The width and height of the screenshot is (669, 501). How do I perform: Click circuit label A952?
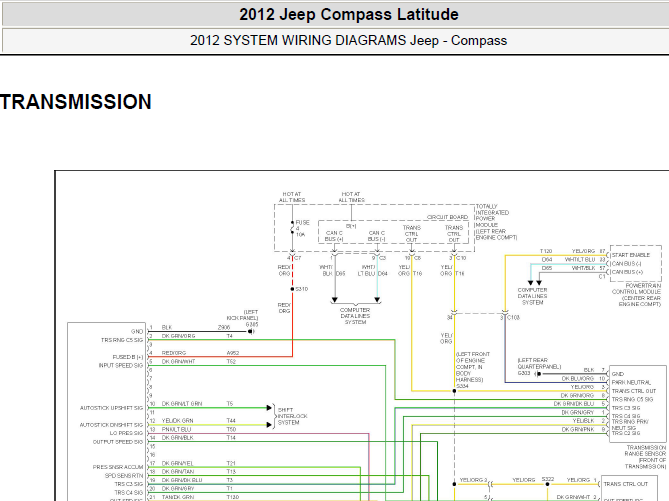(x=233, y=353)
